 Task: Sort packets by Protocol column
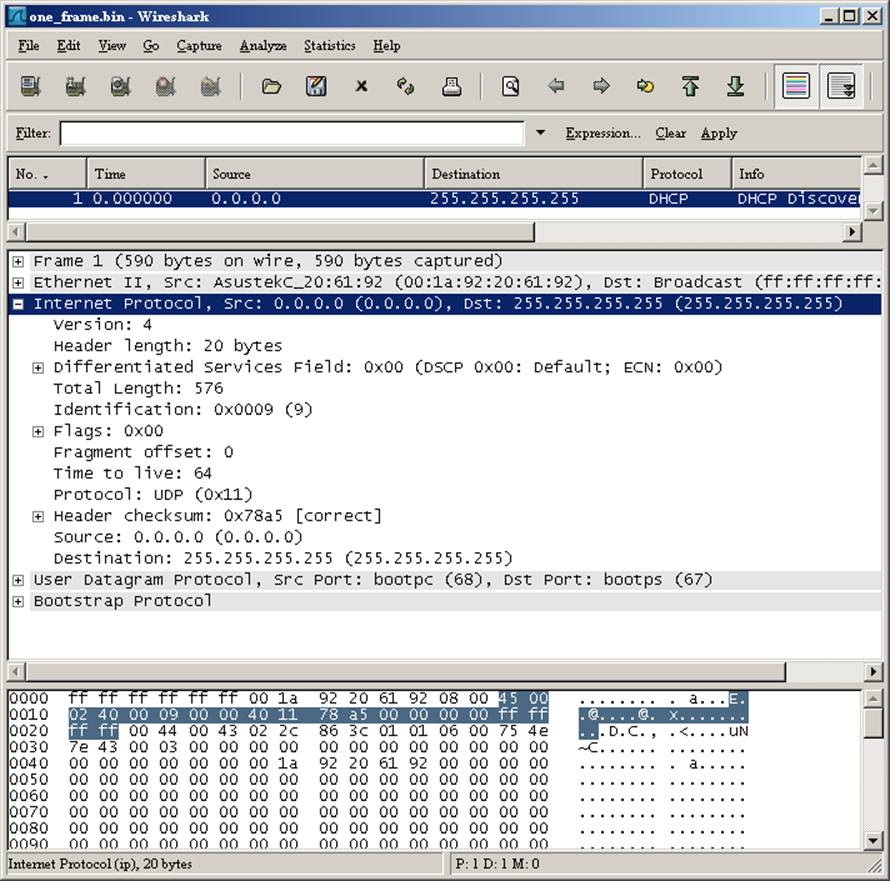[x=687, y=174]
